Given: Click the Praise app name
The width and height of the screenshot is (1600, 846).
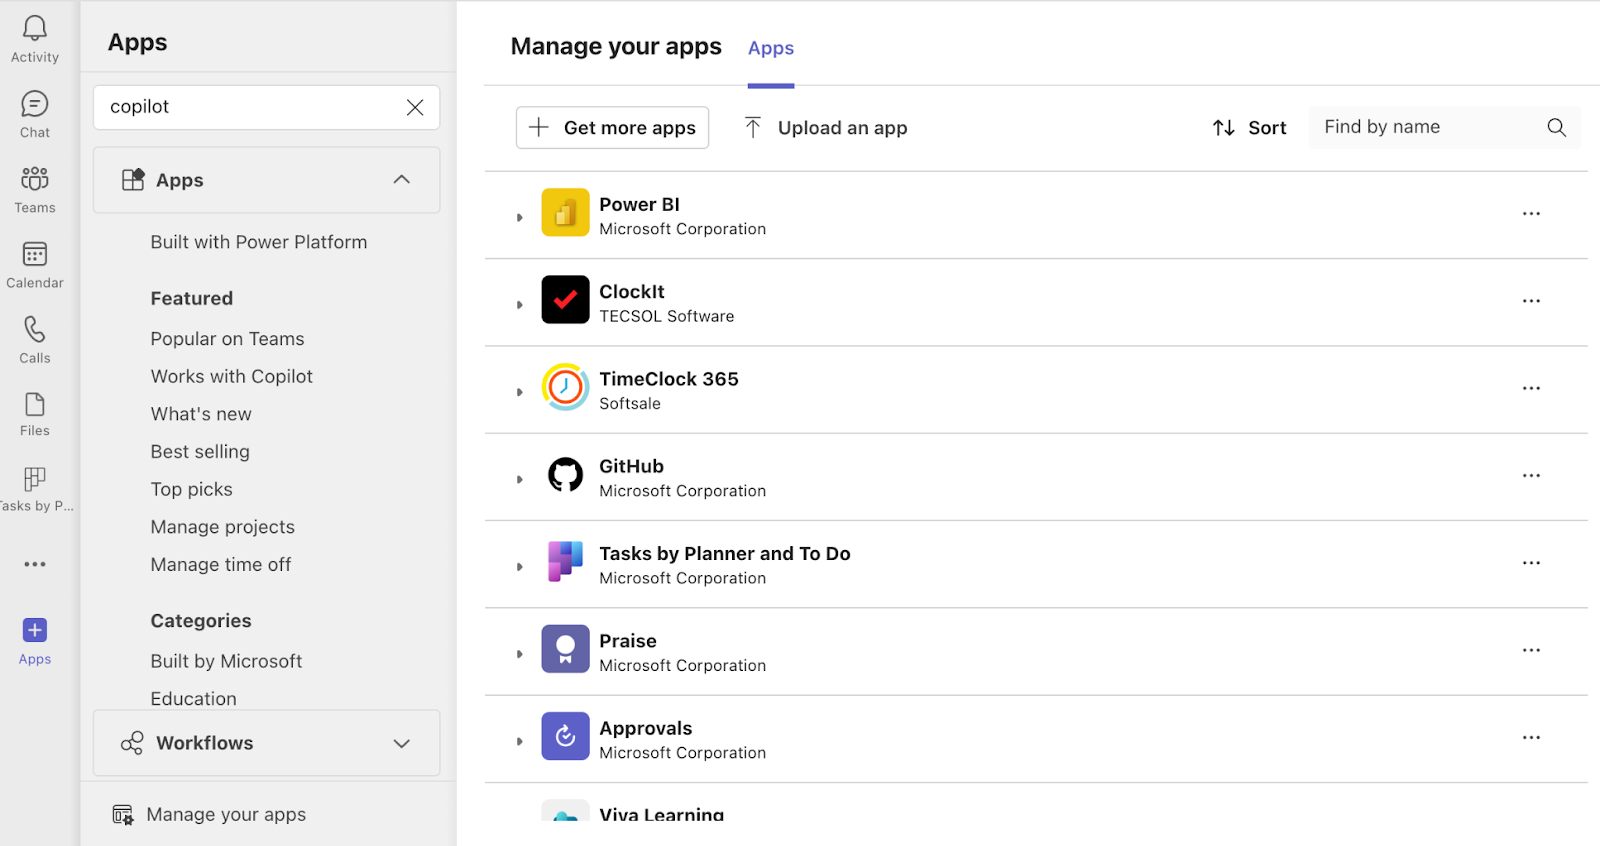Looking at the screenshot, I should 628,641.
